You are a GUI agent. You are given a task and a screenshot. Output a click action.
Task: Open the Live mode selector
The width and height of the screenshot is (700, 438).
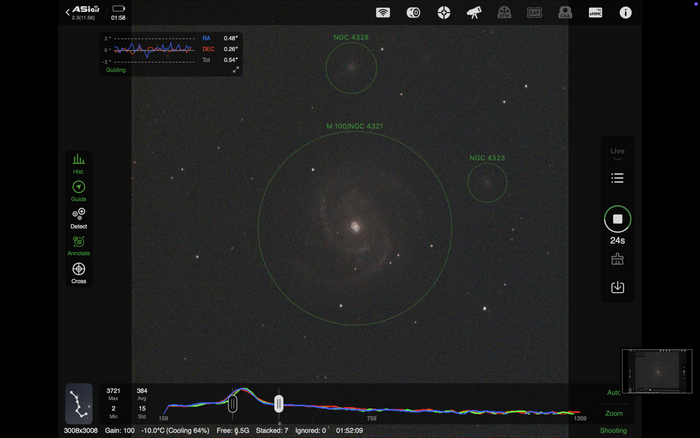[x=617, y=152]
